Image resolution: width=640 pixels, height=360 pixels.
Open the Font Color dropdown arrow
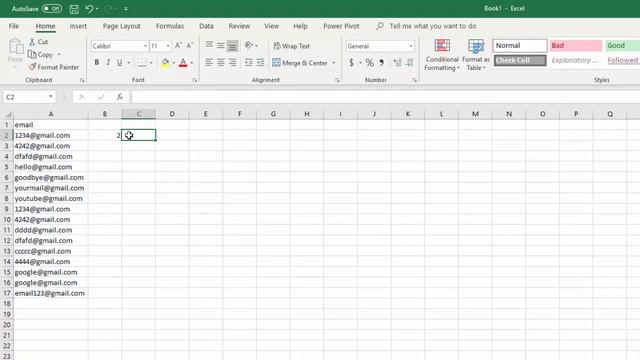click(x=192, y=63)
